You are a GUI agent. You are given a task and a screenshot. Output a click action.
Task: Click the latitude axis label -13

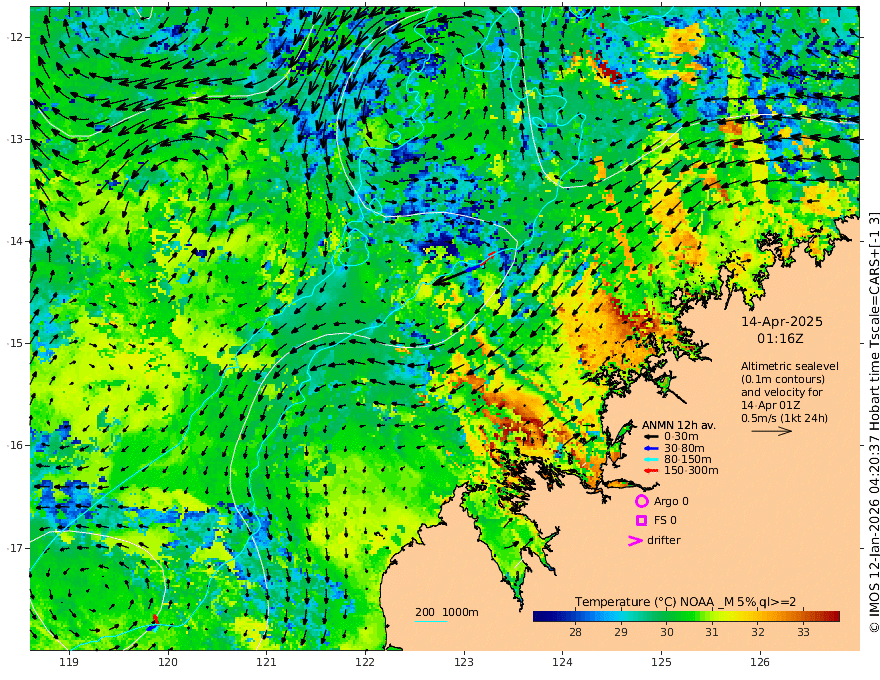pyautogui.click(x=16, y=139)
